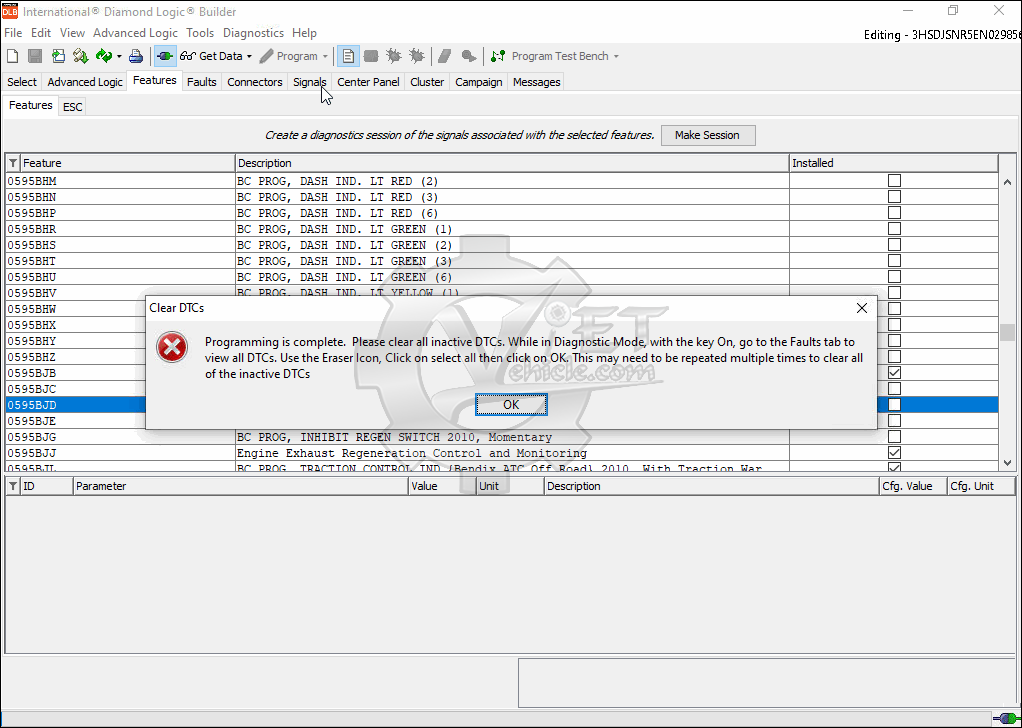1022x728 pixels.
Task: Toggle Installed checkbox for 0595BHU
Action: point(894,277)
